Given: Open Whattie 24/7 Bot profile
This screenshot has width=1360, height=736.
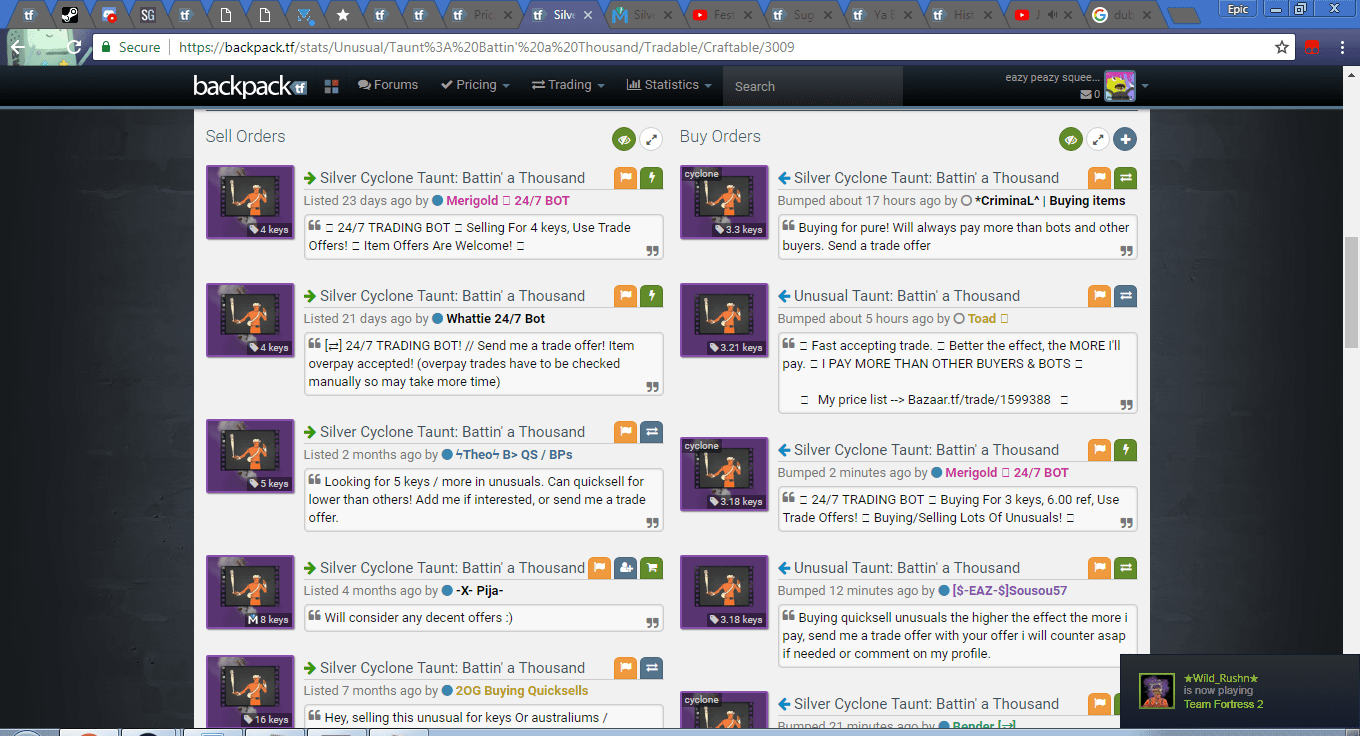Looking at the screenshot, I should tap(495, 319).
